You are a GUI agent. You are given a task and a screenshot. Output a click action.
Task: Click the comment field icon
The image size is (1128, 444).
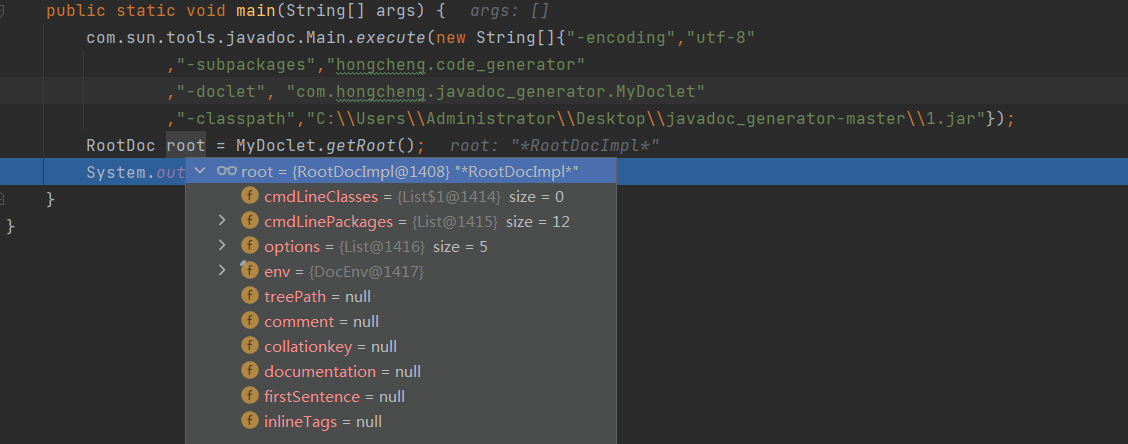pos(250,321)
